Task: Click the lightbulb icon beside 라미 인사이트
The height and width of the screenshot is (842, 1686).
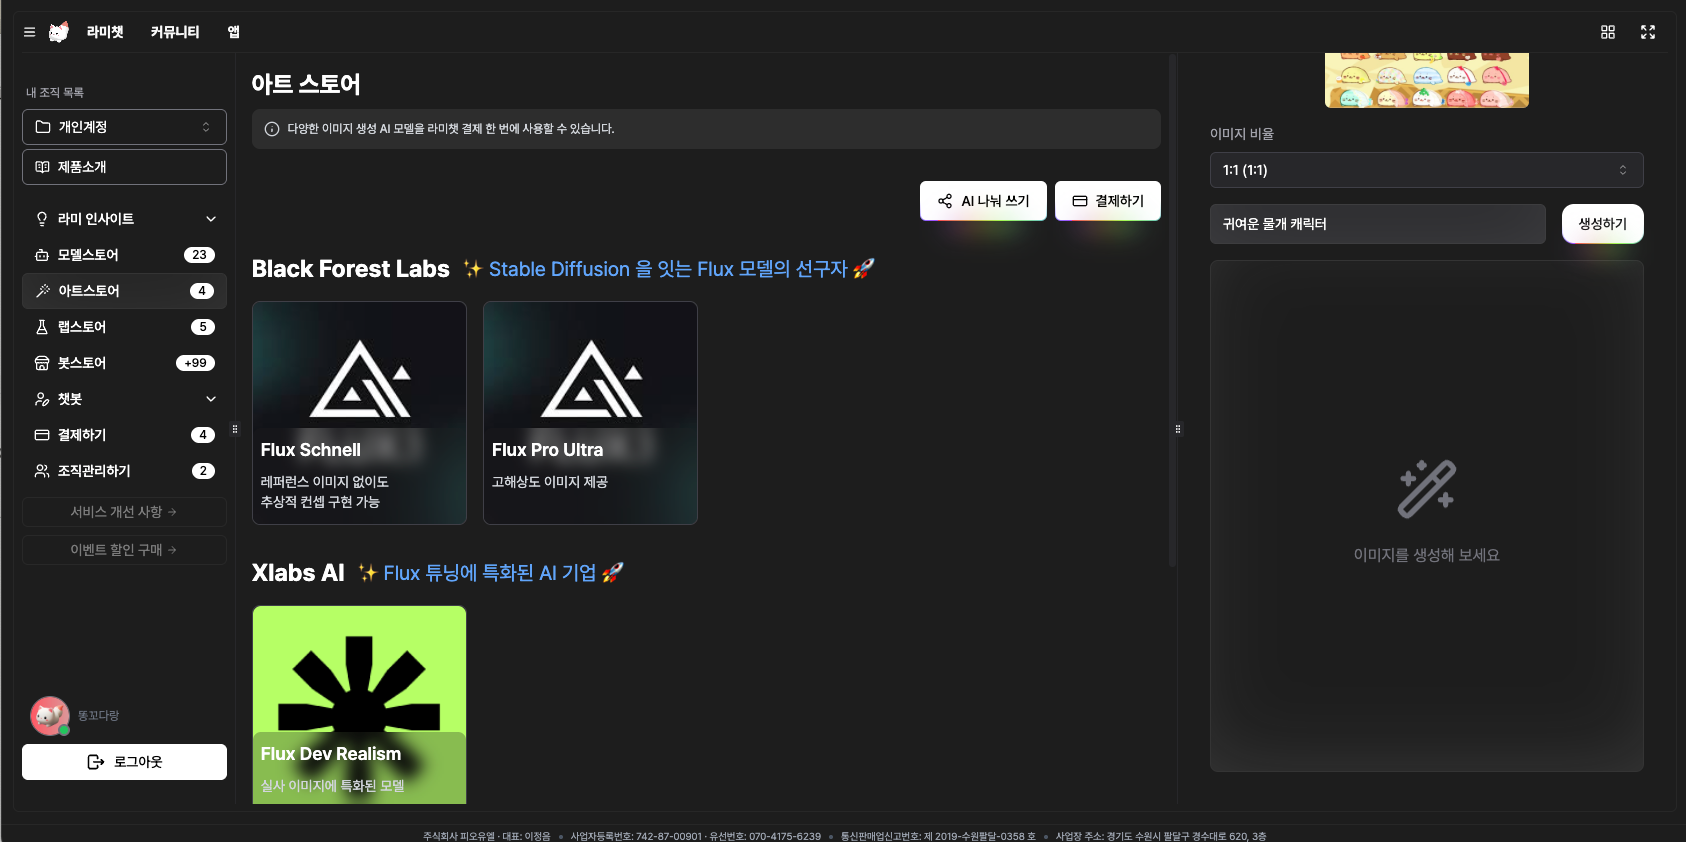Action: point(42,219)
